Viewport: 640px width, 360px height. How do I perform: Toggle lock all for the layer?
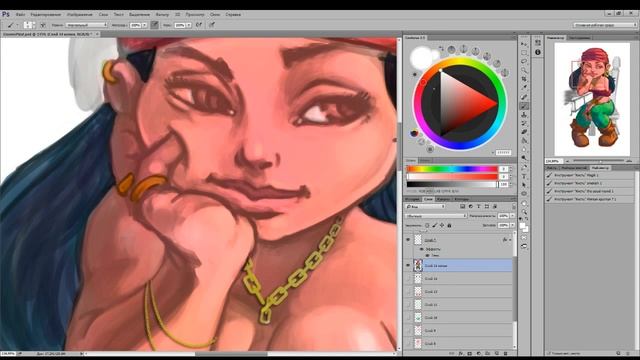click(x=449, y=225)
